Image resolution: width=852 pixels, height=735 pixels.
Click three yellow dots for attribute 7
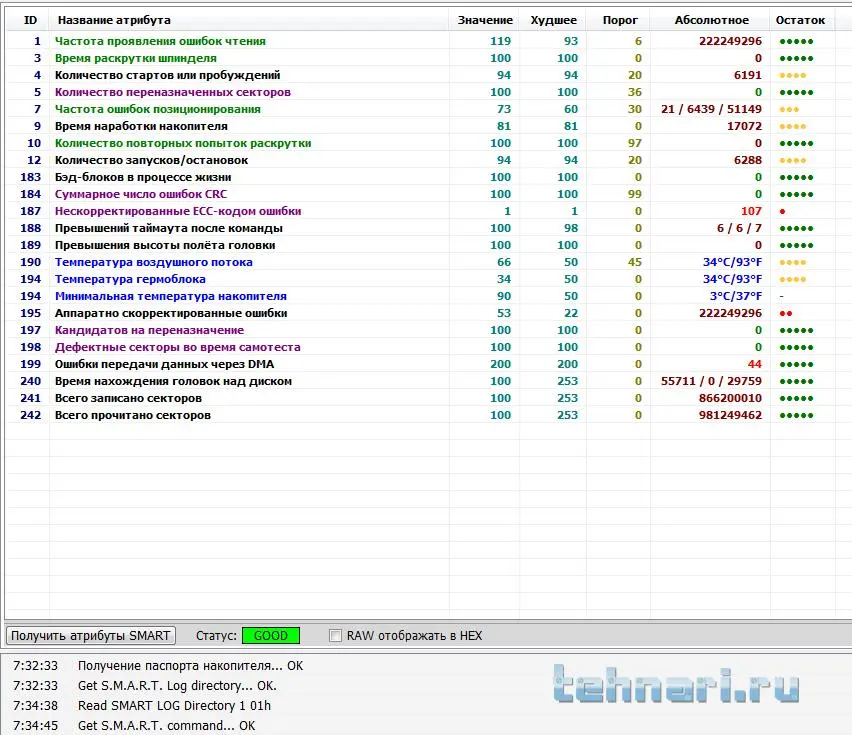789,110
